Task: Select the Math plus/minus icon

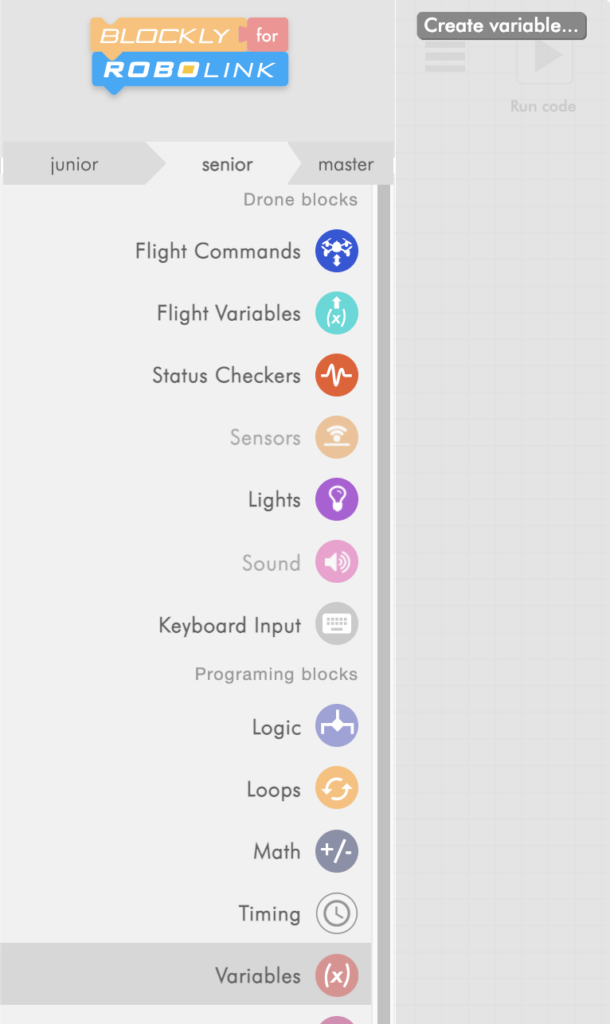Action: pyautogui.click(x=337, y=851)
